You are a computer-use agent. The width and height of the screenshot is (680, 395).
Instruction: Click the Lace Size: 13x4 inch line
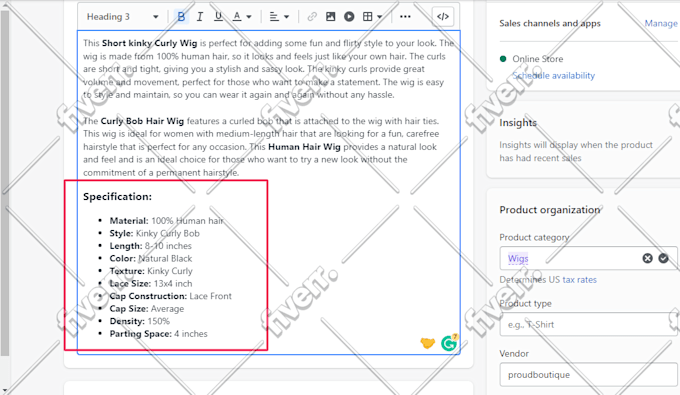click(150, 284)
